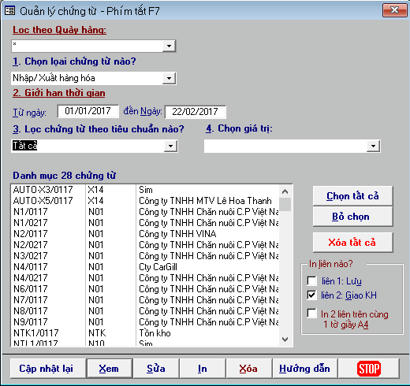Click the red 'Xóa' button

[x=248, y=369]
